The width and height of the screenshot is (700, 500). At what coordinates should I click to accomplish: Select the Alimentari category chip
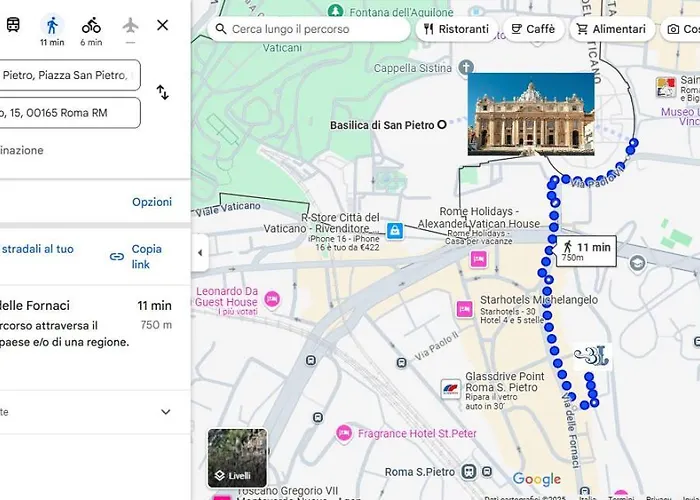click(612, 29)
